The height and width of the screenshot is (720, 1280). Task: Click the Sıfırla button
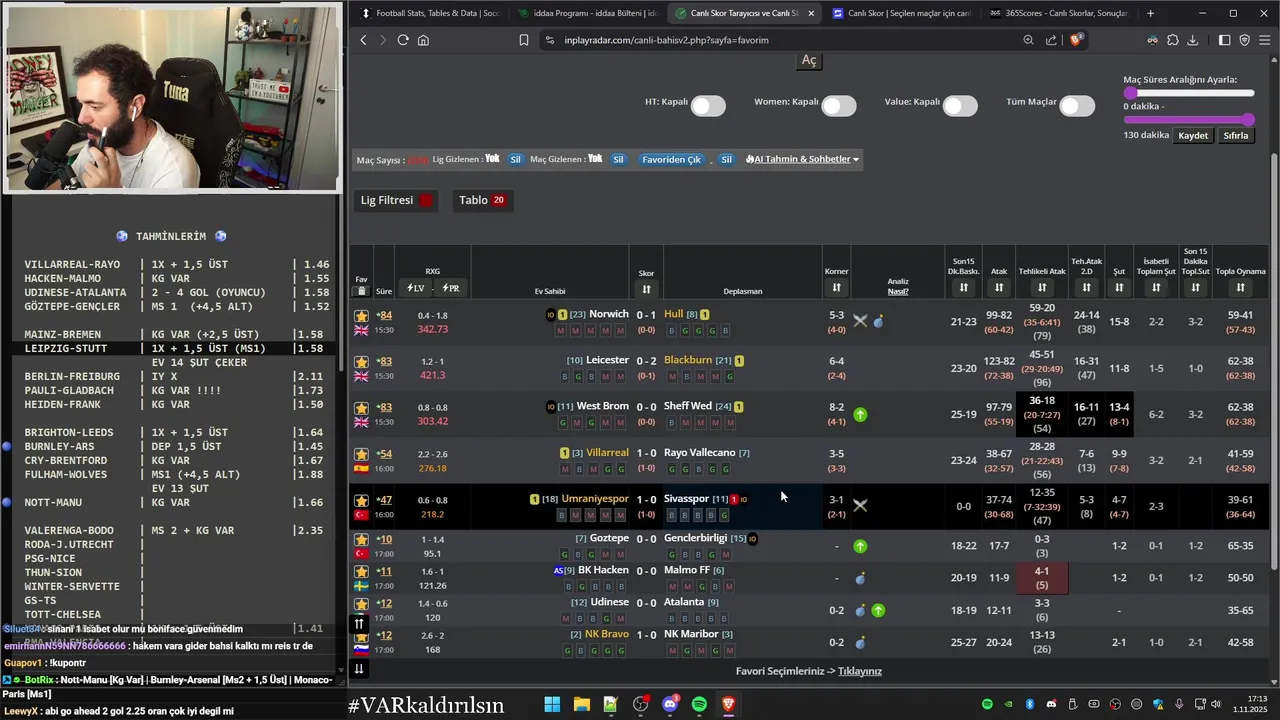pyautogui.click(x=1236, y=135)
